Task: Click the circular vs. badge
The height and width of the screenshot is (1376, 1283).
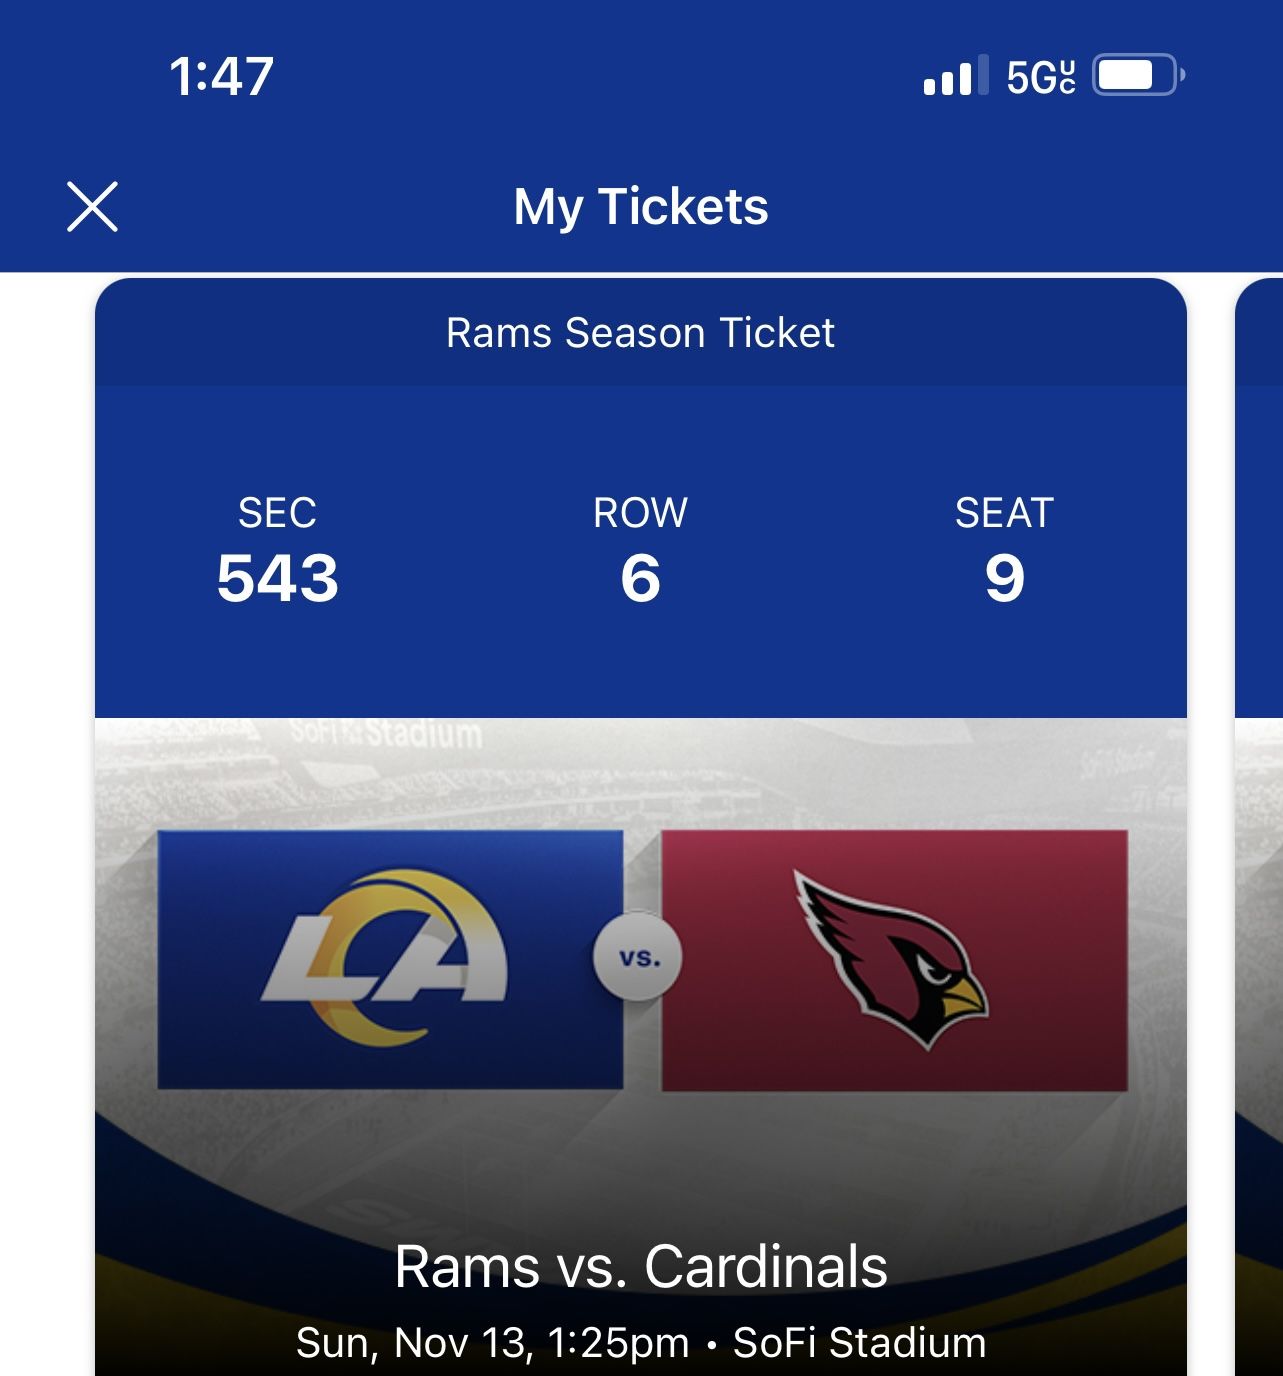Action: (x=638, y=958)
